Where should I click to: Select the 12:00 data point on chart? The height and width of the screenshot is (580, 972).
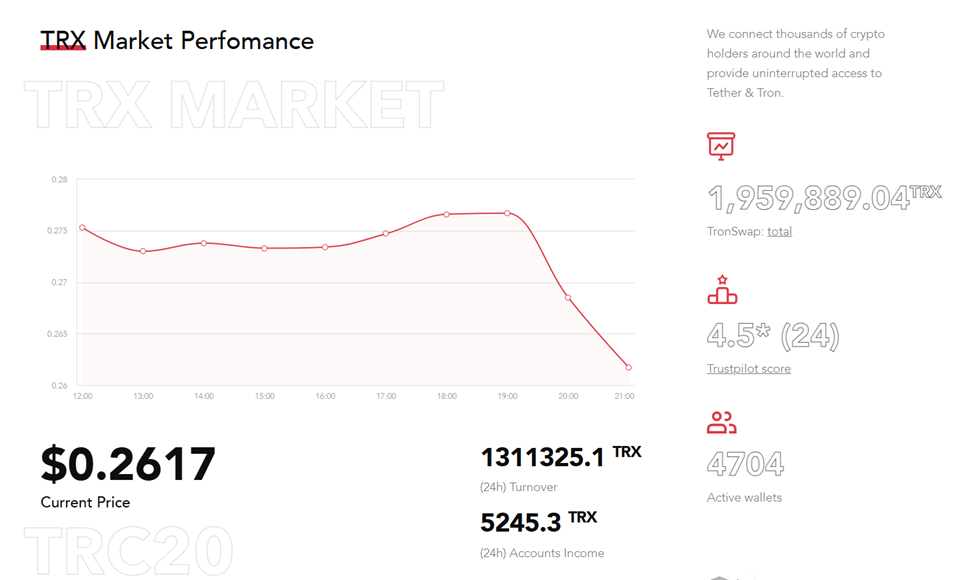click(x=82, y=228)
